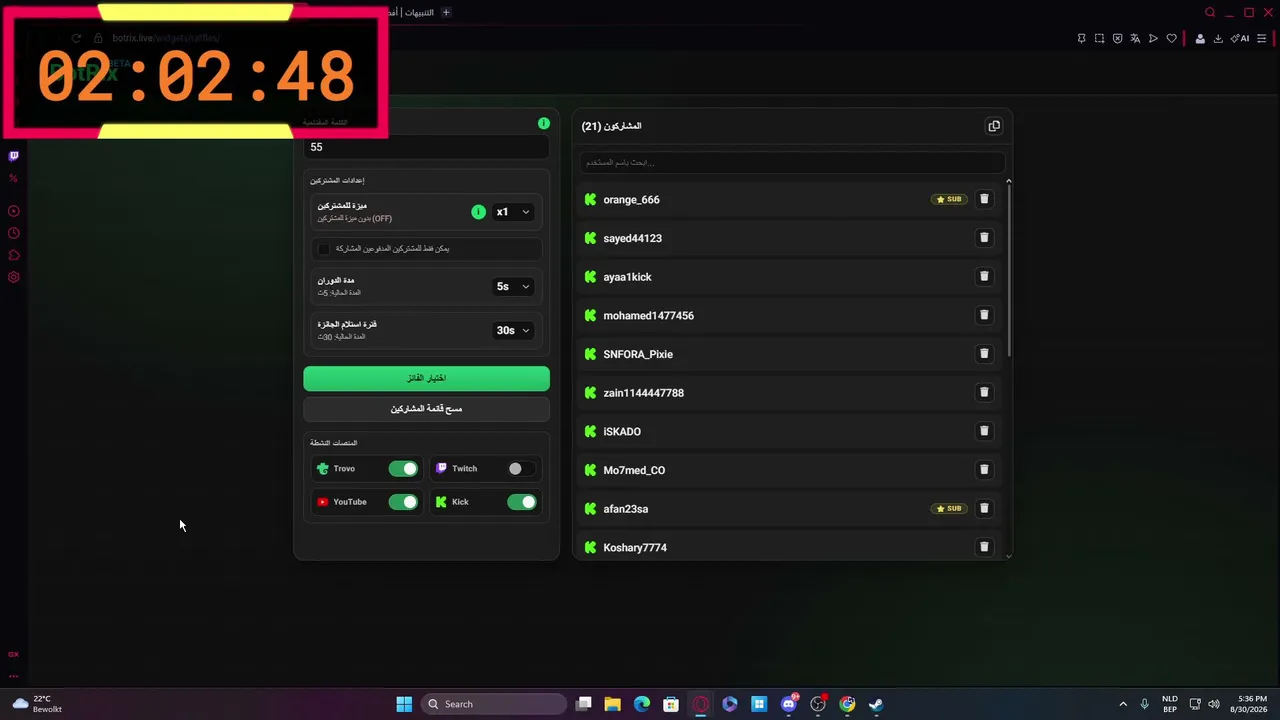The image size is (1280, 720).
Task: Enable the Twitch platform switch
Action: pyautogui.click(x=521, y=468)
